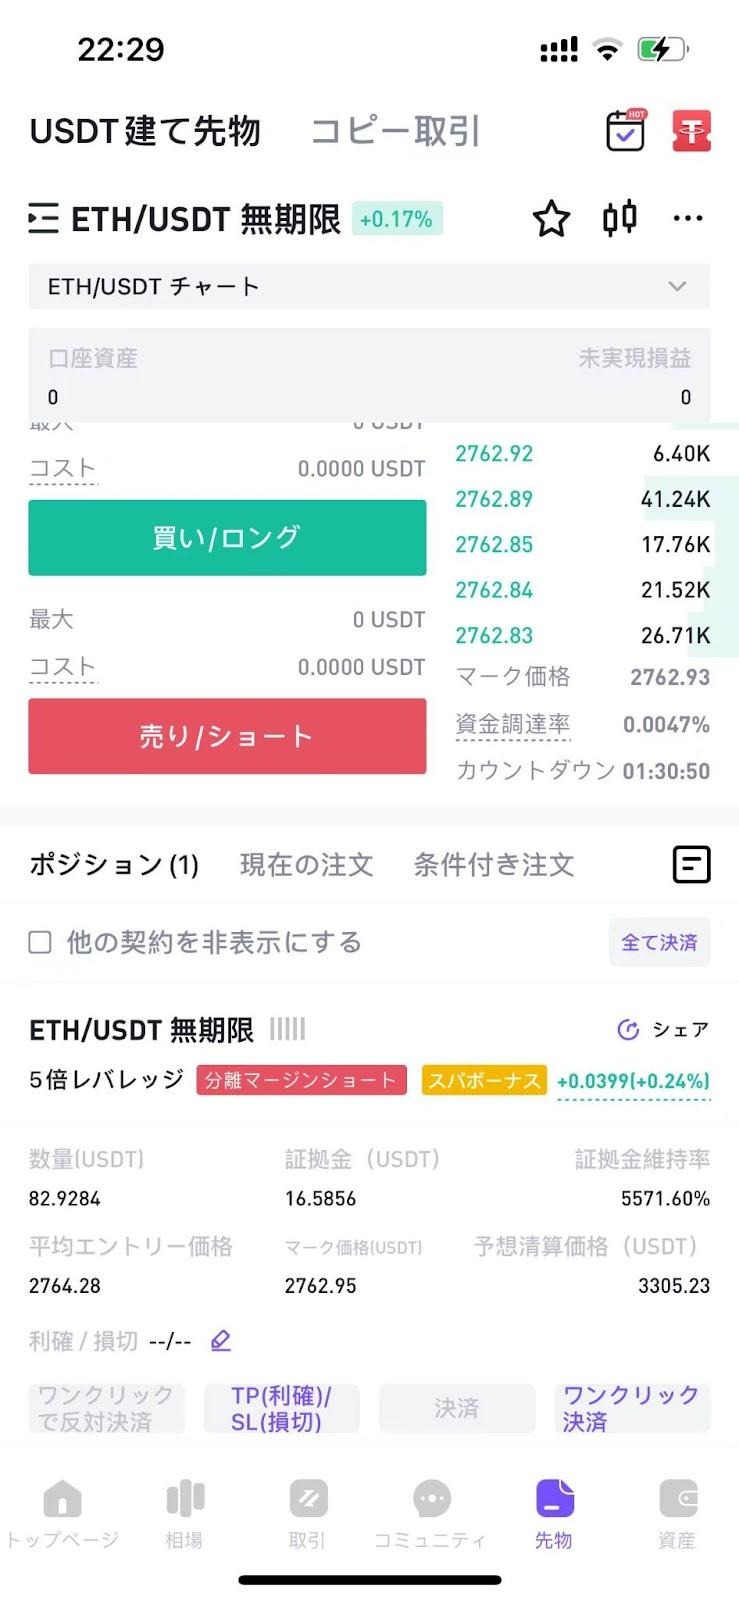The height and width of the screenshot is (1600, 739).
Task: Open TP(利確)/SL(損切) settings
Action: [281, 1408]
